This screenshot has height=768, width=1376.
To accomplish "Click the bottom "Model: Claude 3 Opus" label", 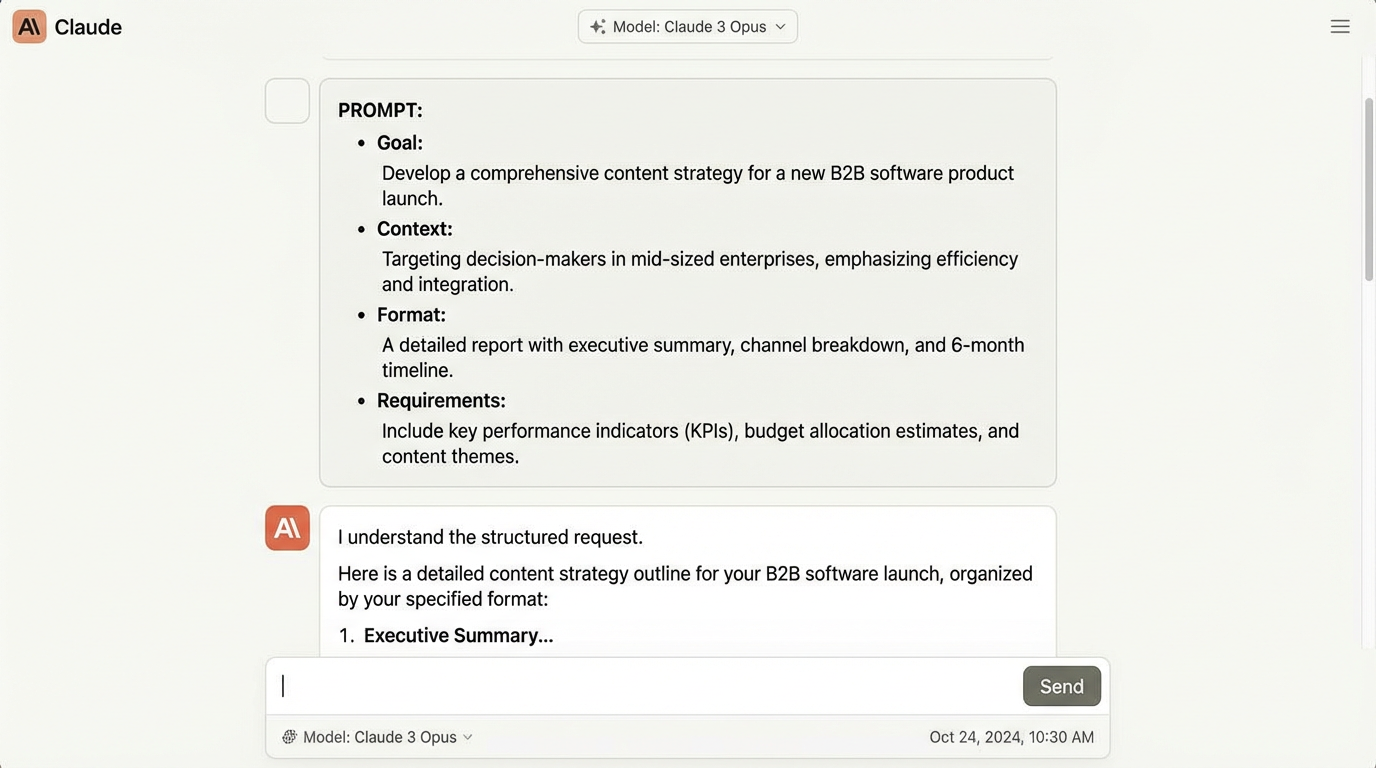I will 379,737.
